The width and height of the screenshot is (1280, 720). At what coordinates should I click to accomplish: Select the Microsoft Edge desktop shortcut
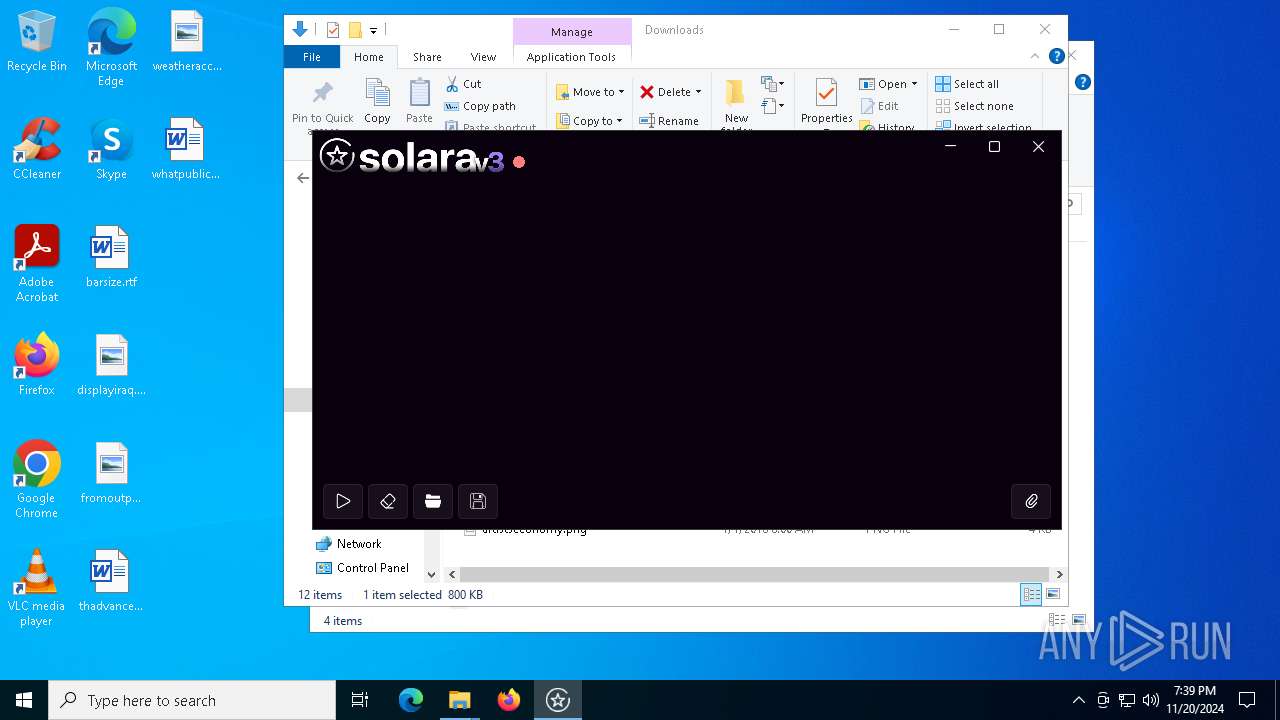(x=111, y=49)
